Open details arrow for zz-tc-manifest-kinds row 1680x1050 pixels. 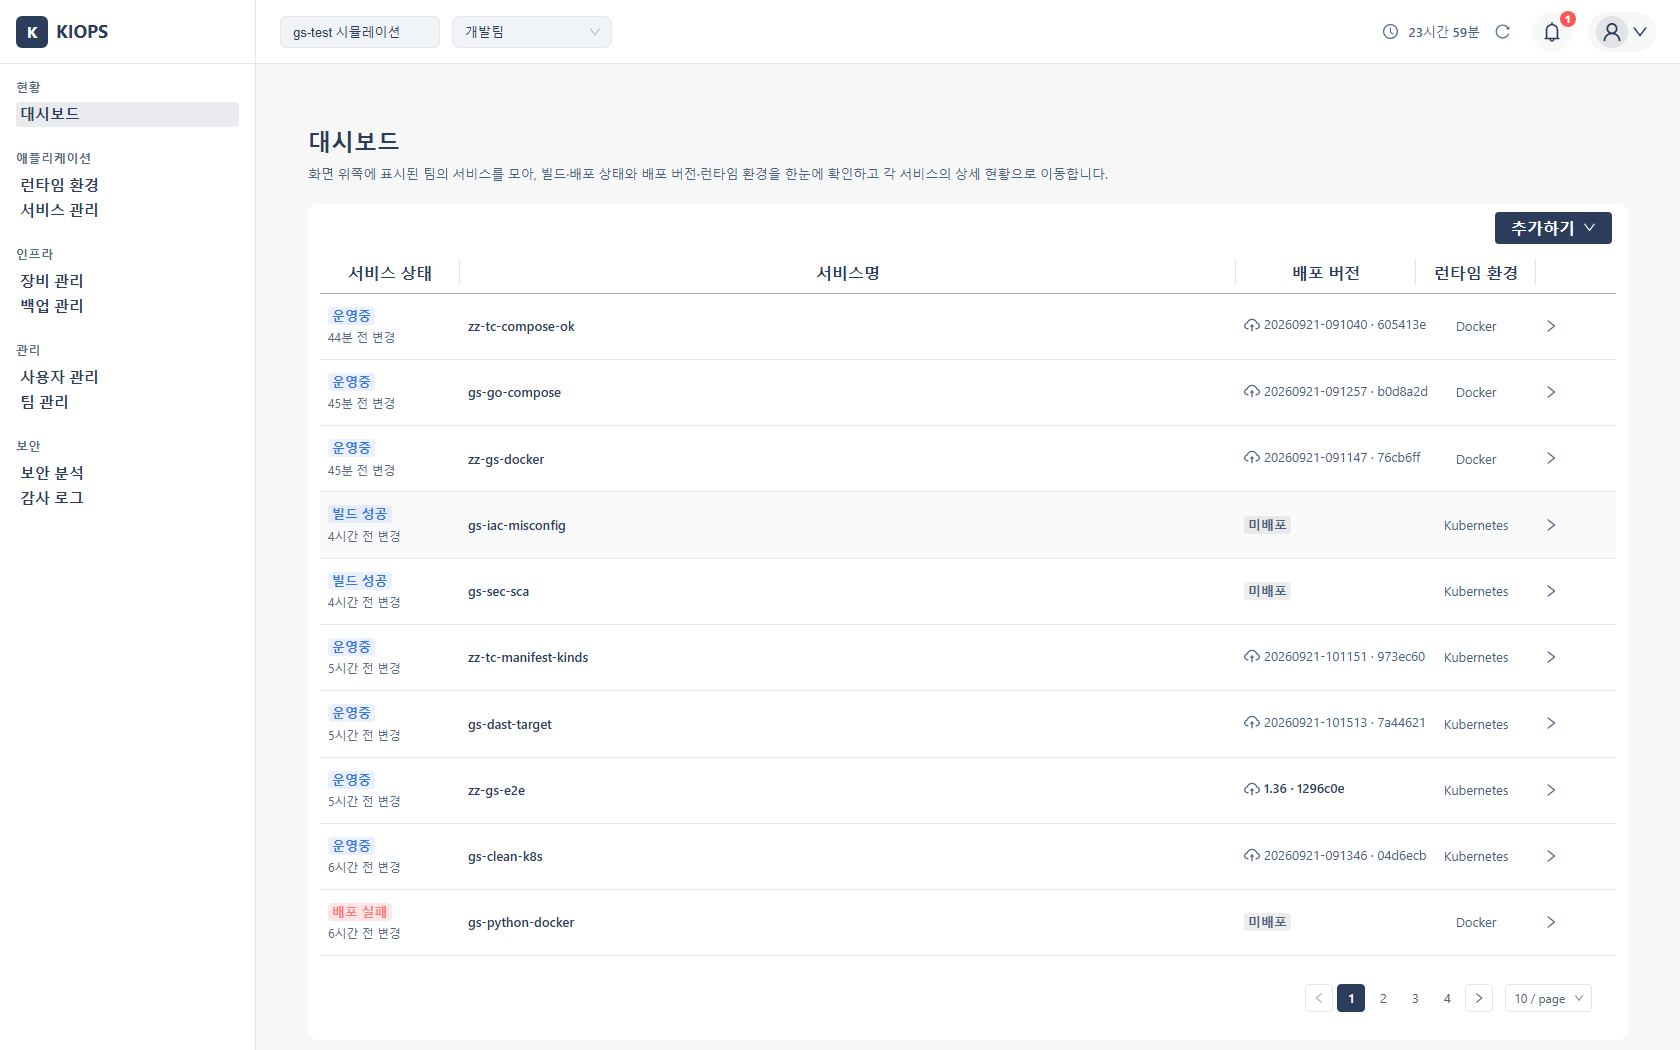pyautogui.click(x=1551, y=657)
